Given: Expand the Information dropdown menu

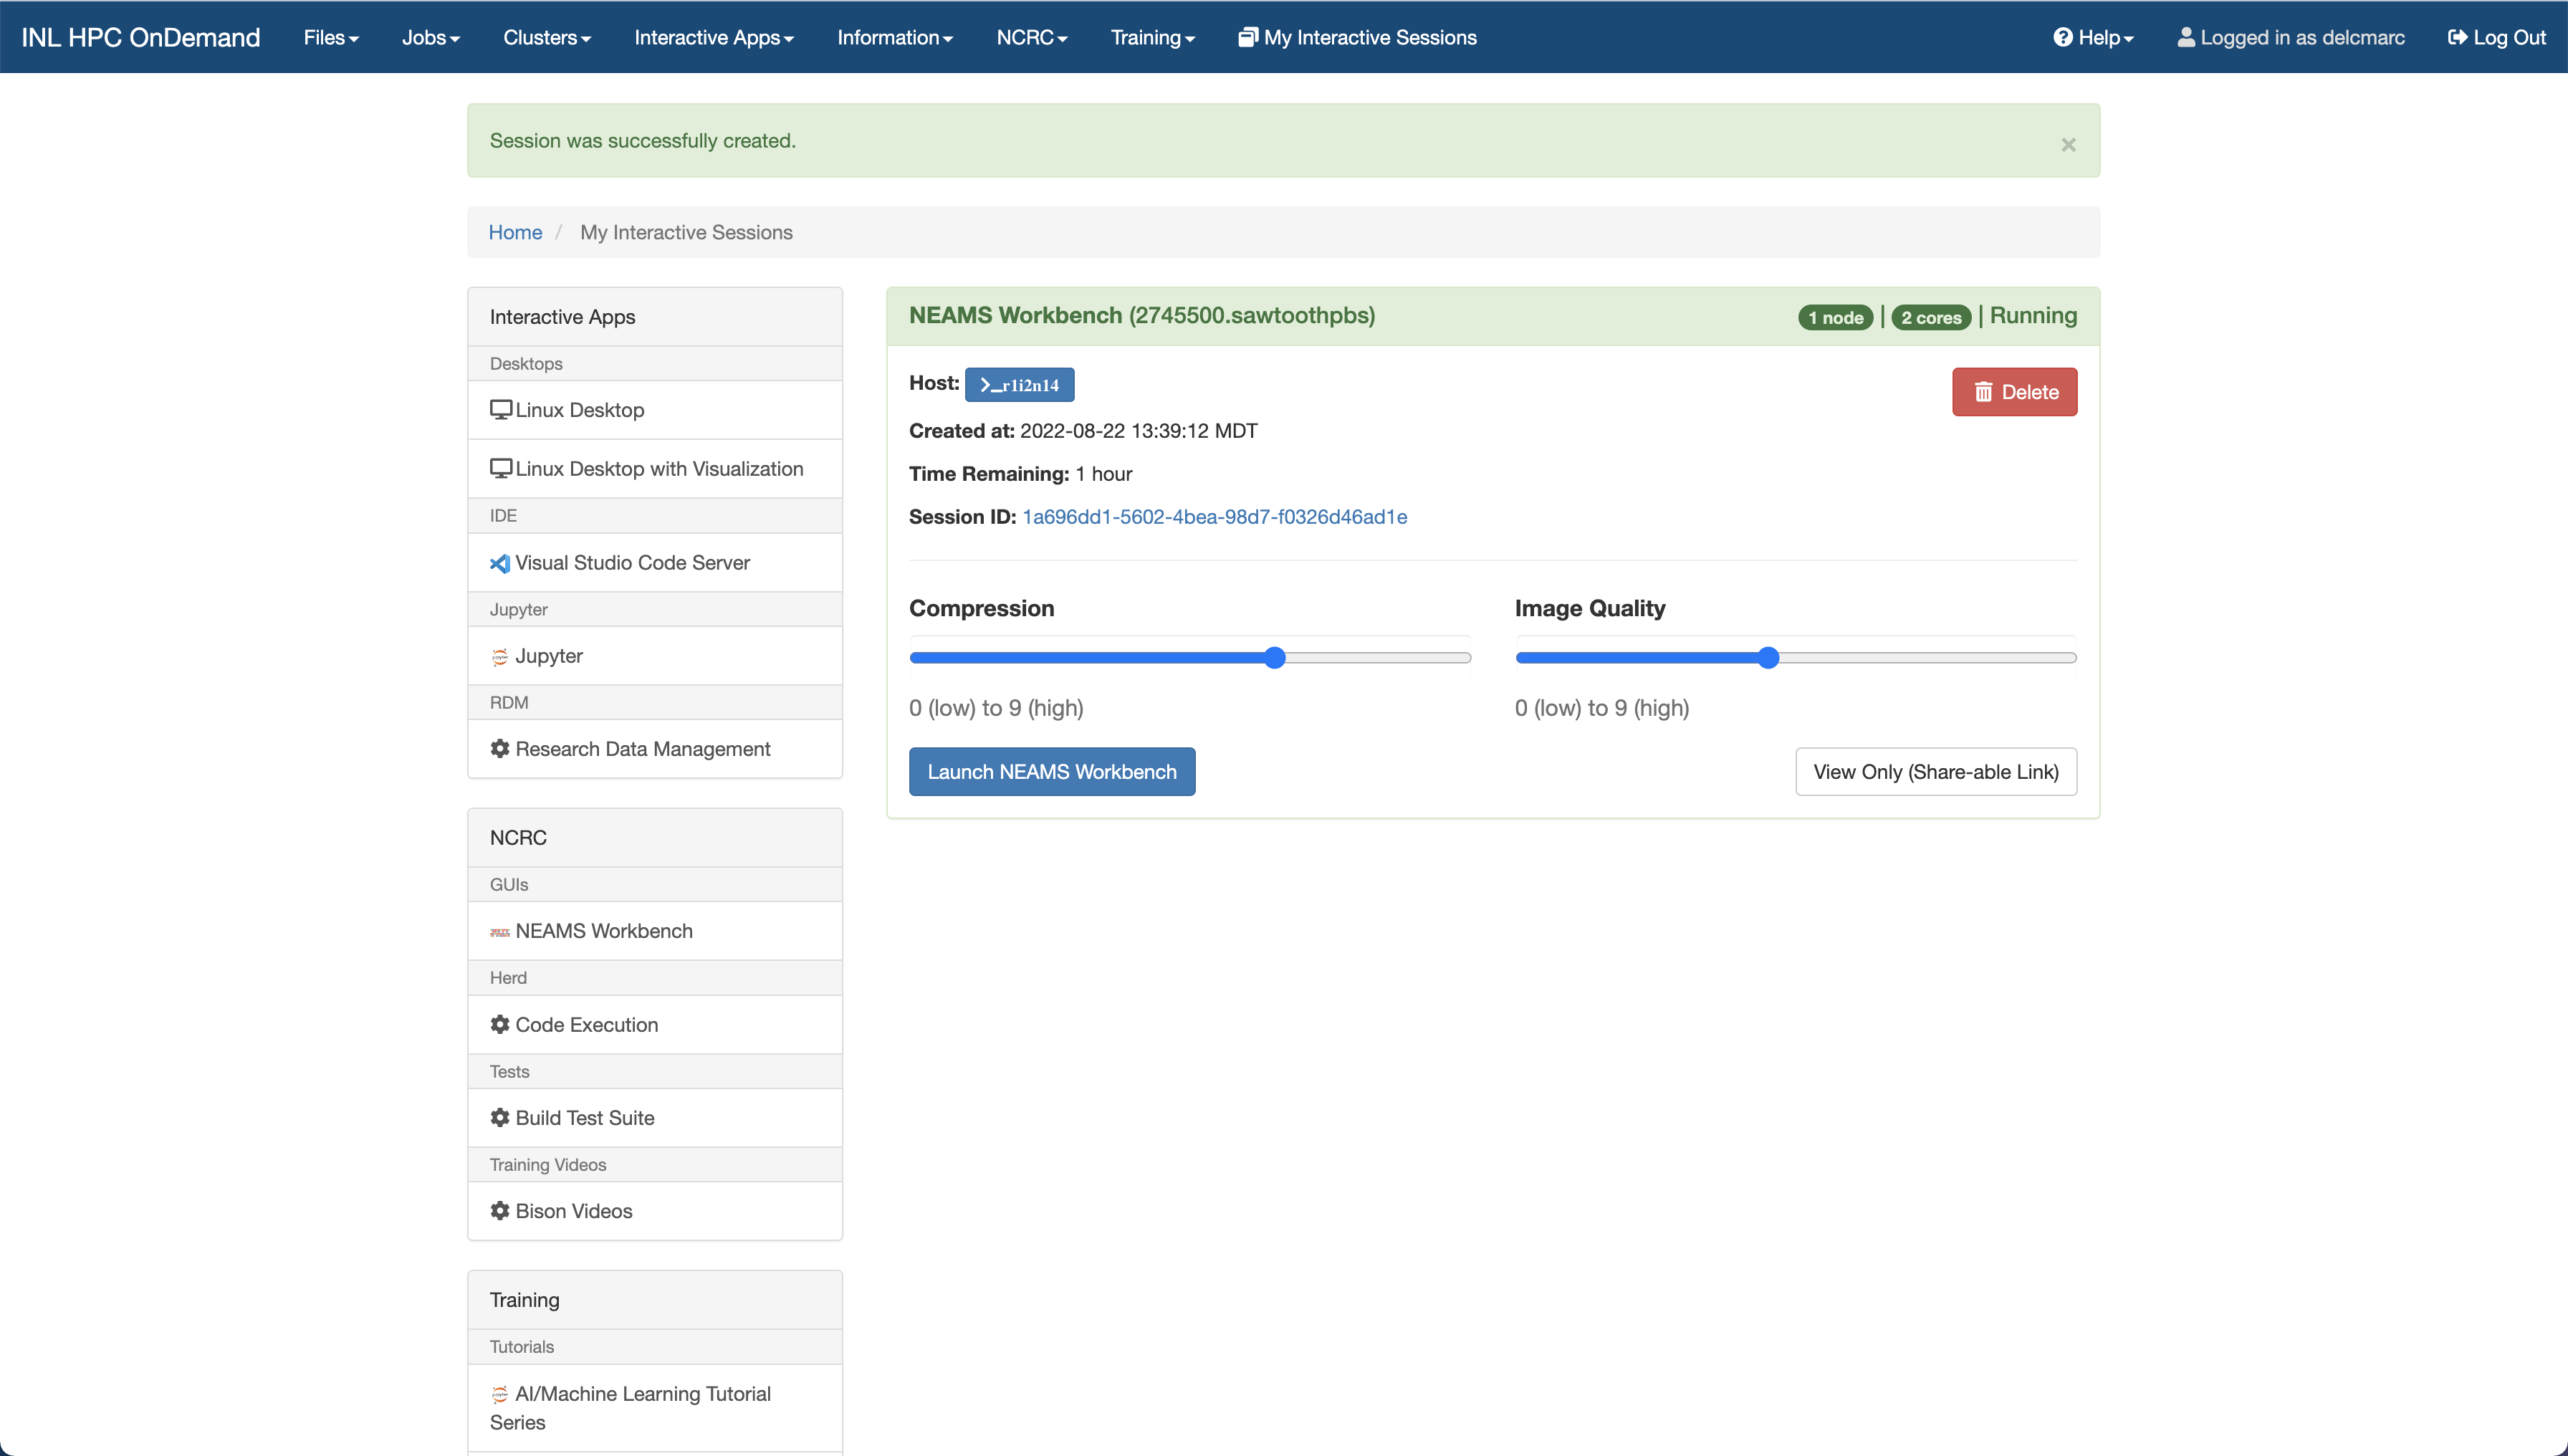Looking at the screenshot, I should click(x=894, y=37).
